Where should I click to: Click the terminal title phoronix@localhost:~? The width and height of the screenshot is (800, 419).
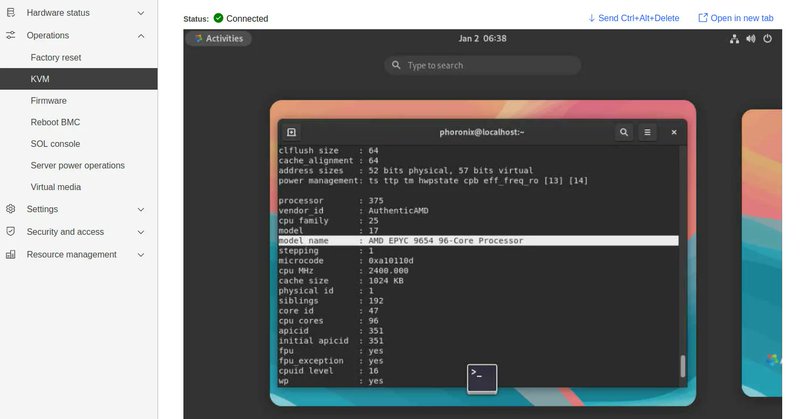[482, 132]
